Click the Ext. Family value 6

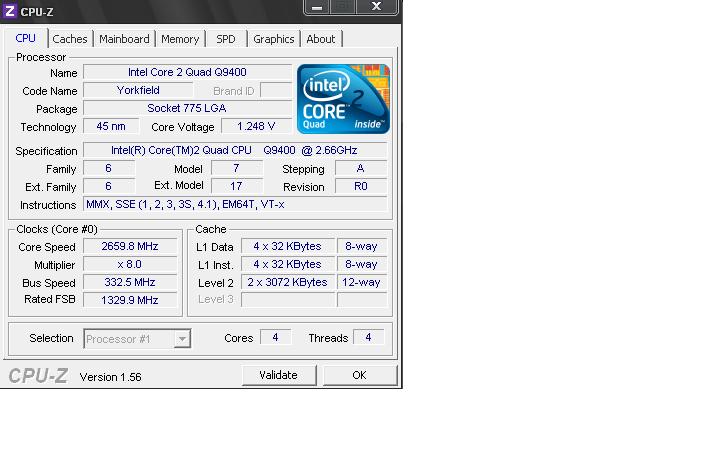click(x=109, y=186)
